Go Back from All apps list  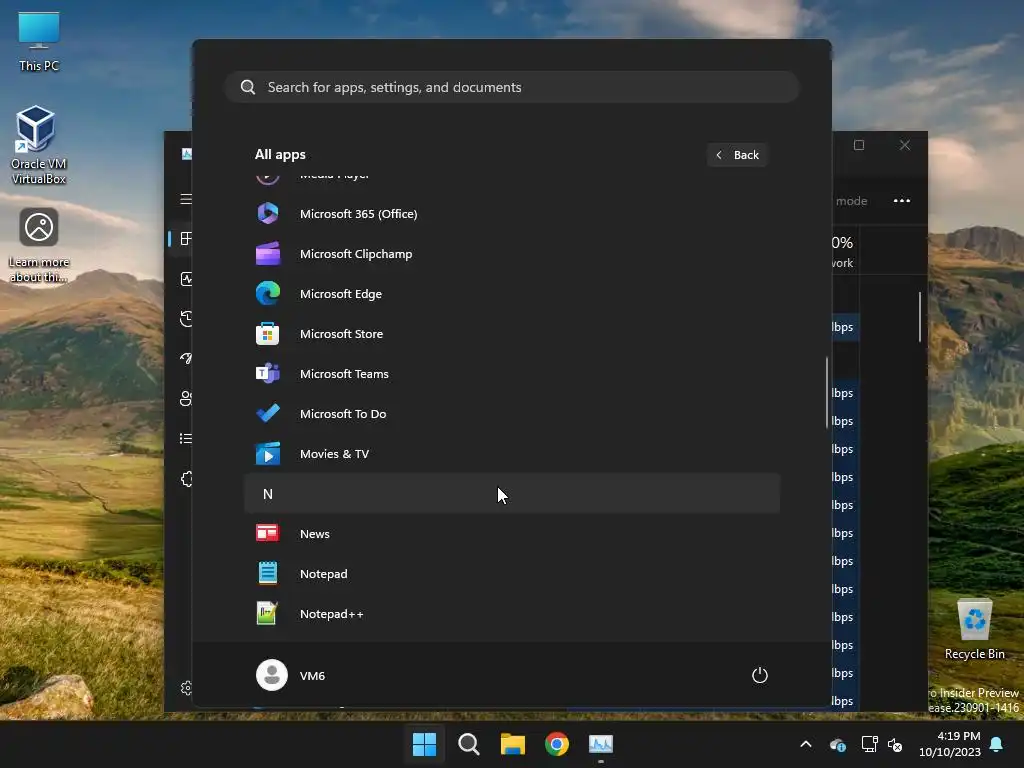[x=737, y=155]
